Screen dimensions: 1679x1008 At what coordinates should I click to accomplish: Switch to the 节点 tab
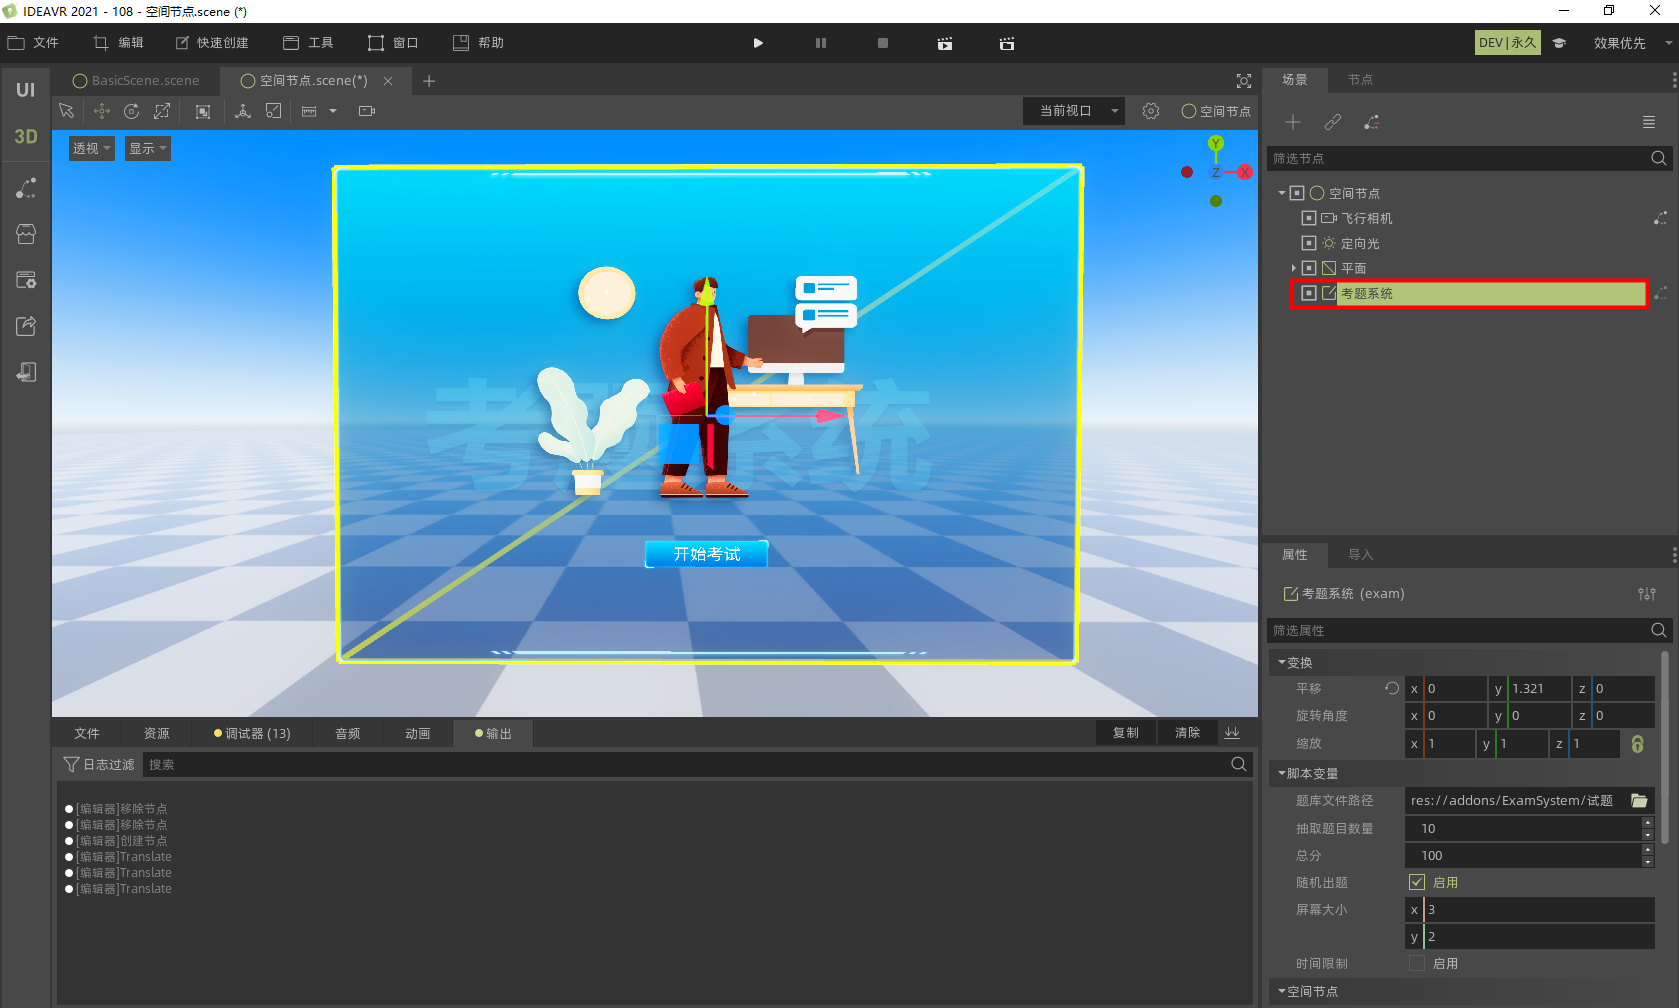click(x=1360, y=80)
